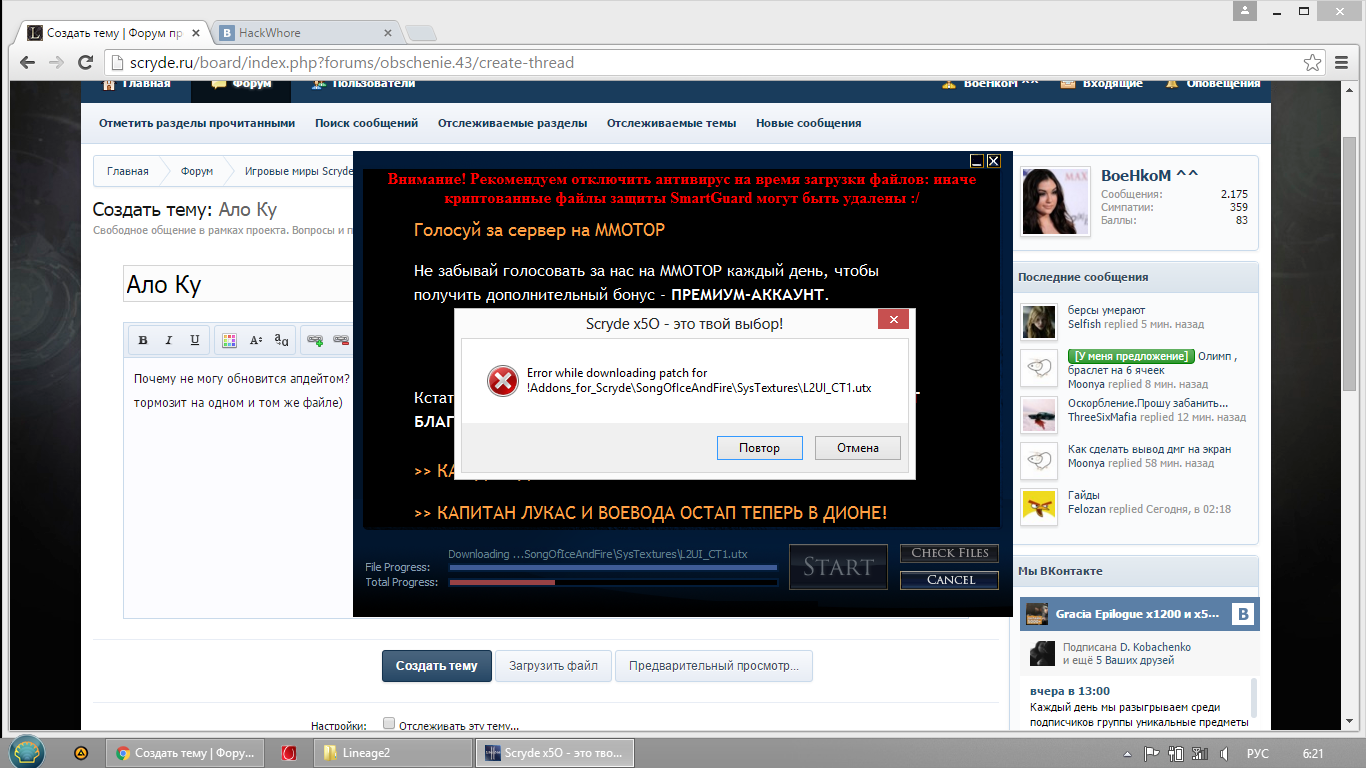Image resolution: width=1366 pixels, height=768 pixels.
Task: Open the Chrome menu button
Action: coord(1343,63)
